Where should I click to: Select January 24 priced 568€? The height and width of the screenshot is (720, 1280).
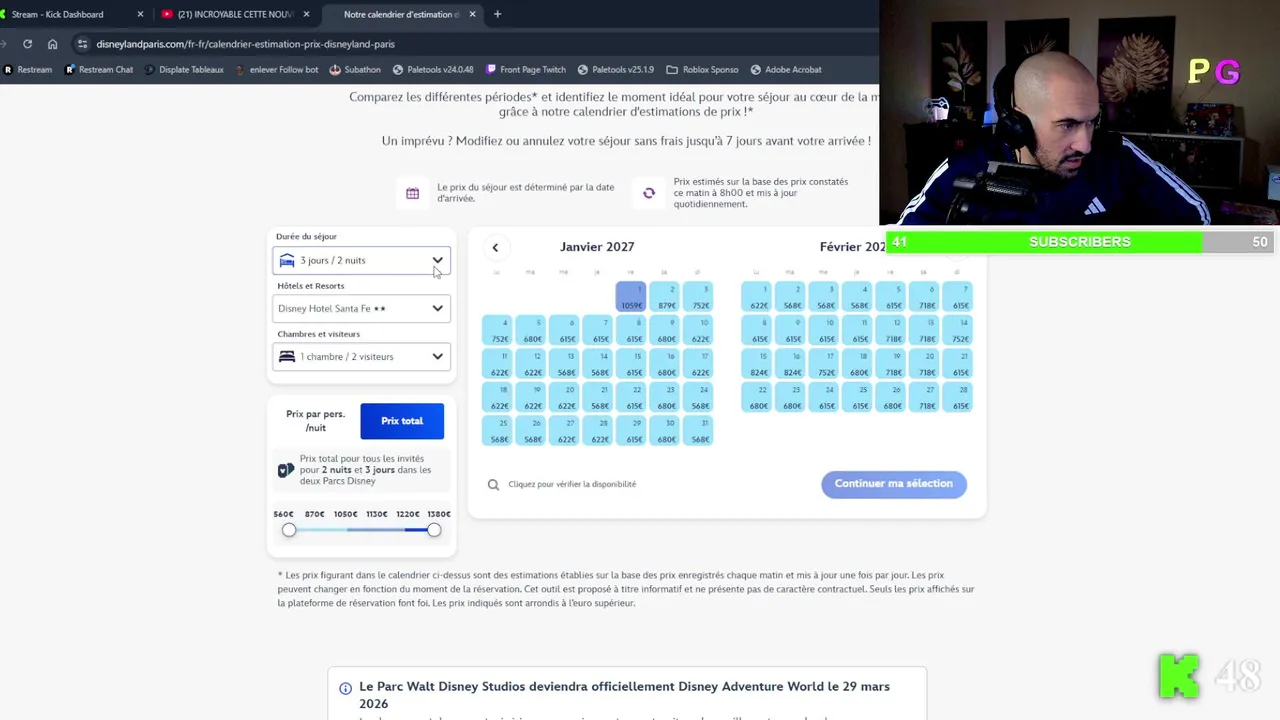click(698, 397)
